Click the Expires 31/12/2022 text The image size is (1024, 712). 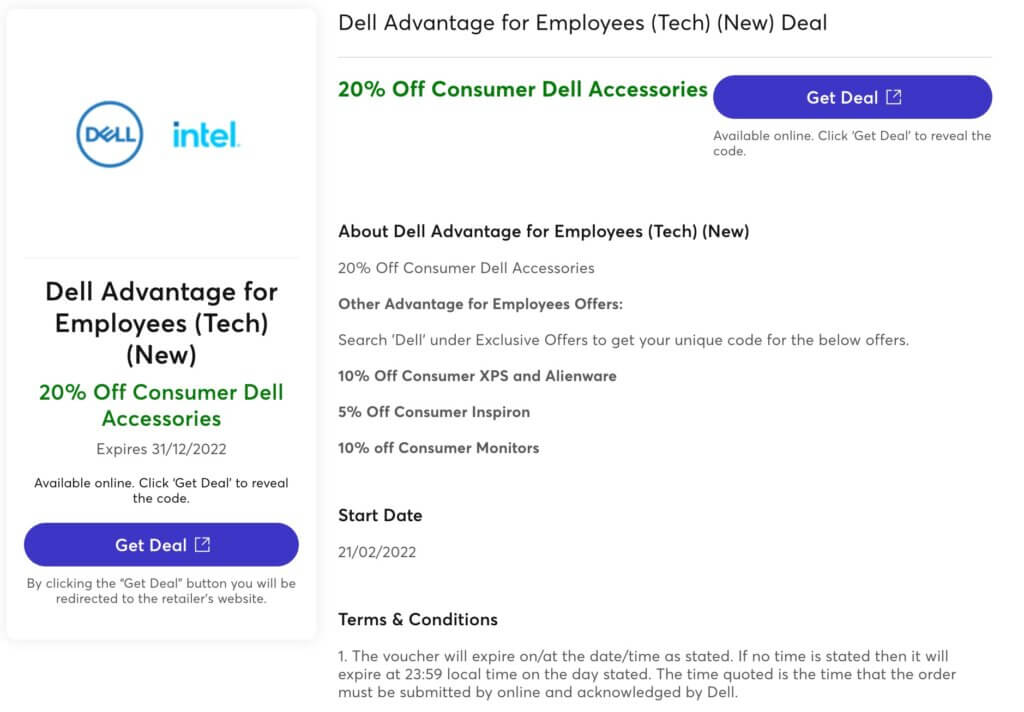click(x=161, y=449)
